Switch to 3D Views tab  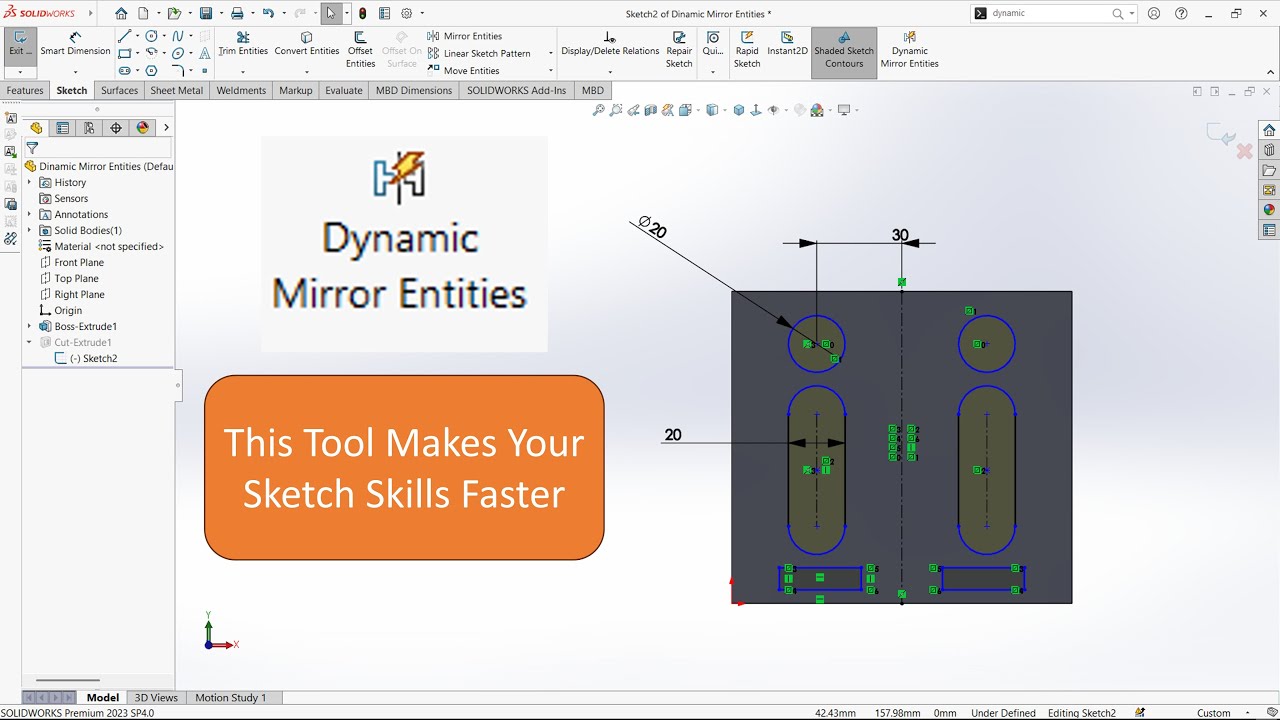pyautogui.click(x=156, y=698)
